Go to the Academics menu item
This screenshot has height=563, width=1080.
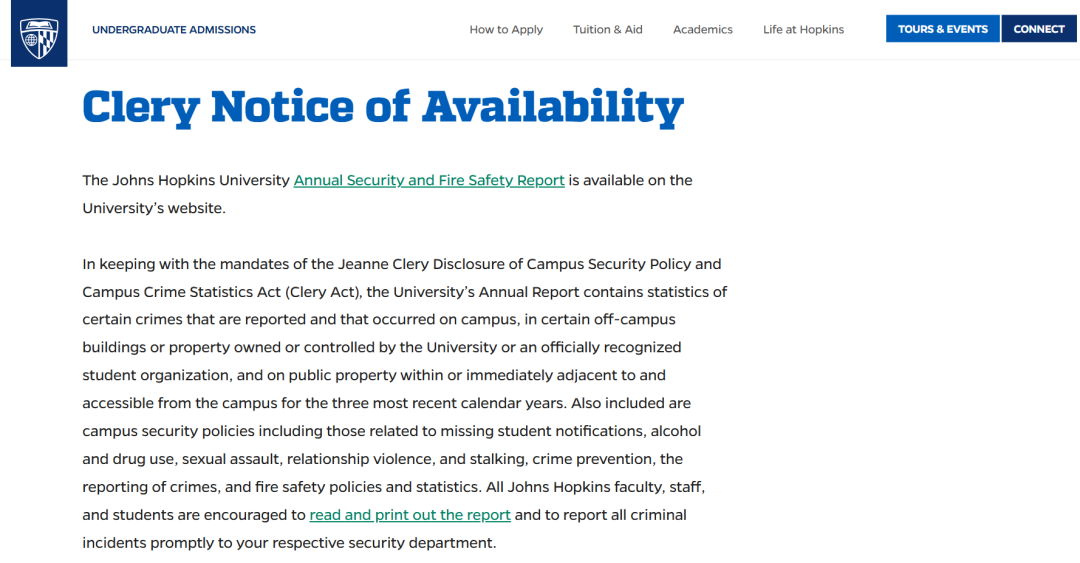[x=703, y=30]
